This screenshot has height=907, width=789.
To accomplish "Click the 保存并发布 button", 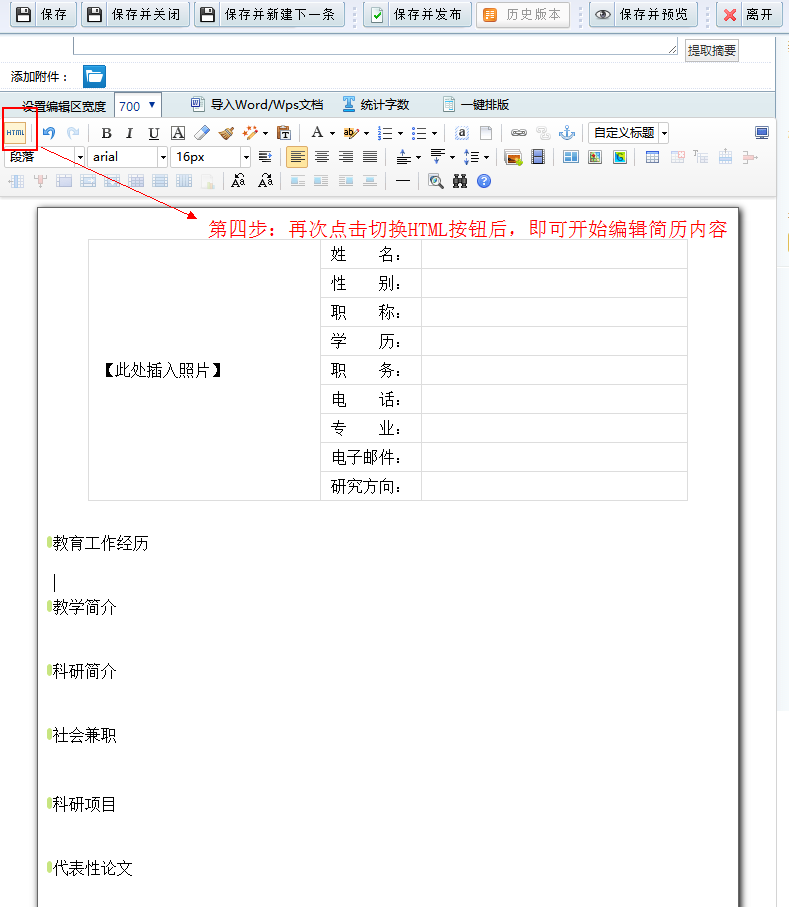I will (417, 15).
